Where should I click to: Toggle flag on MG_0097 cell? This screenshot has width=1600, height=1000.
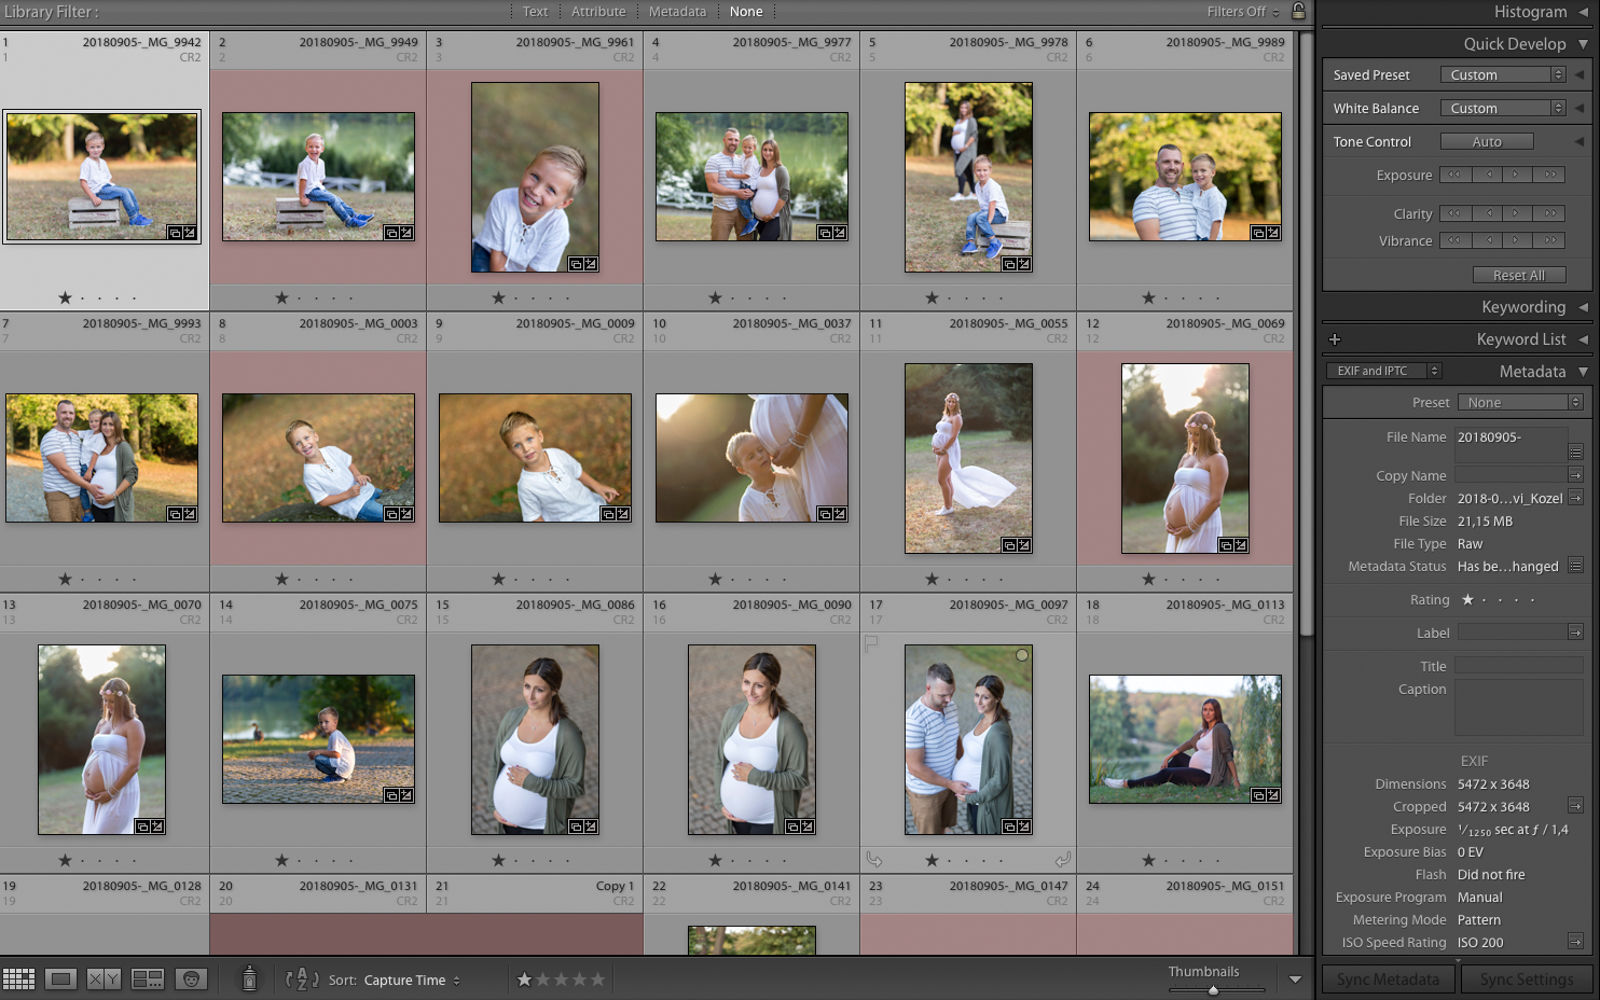871,643
